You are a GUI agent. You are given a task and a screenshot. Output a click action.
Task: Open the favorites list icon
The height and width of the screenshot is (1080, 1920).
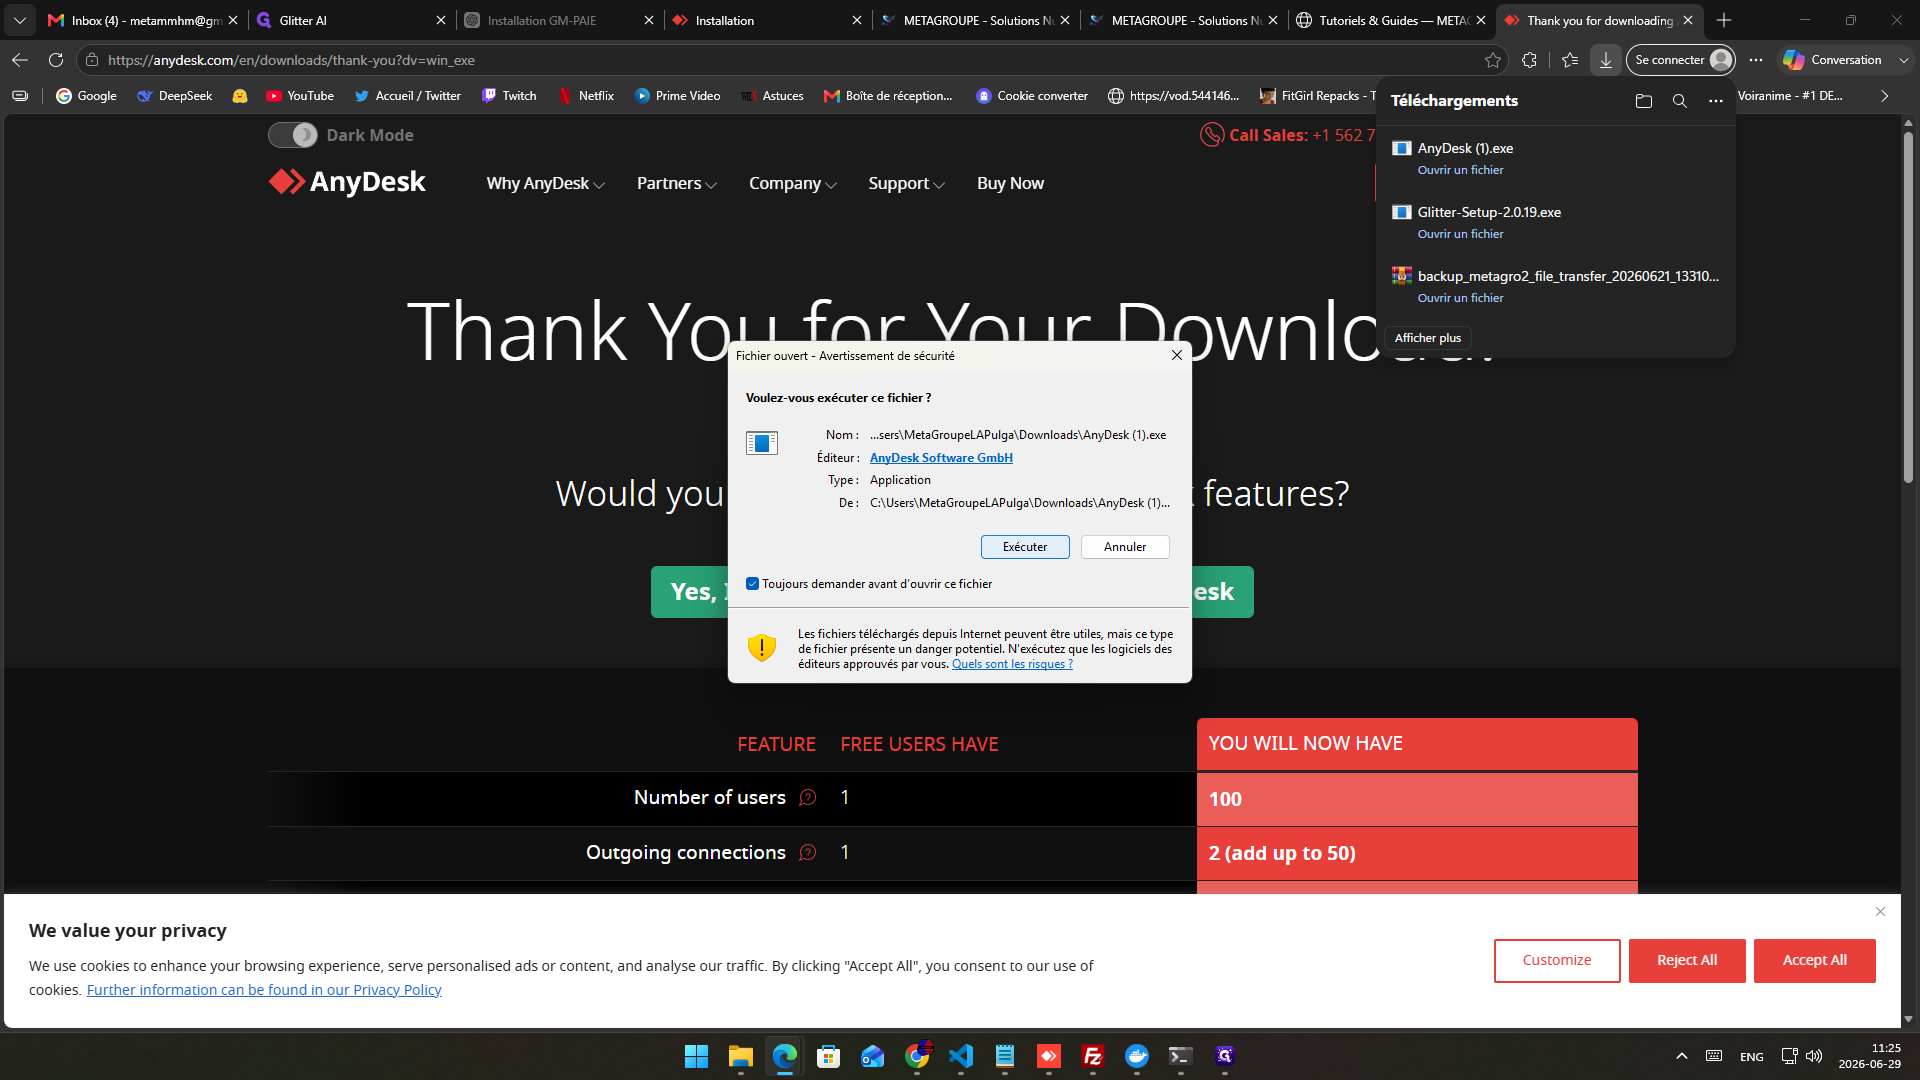pos(1570,60)
